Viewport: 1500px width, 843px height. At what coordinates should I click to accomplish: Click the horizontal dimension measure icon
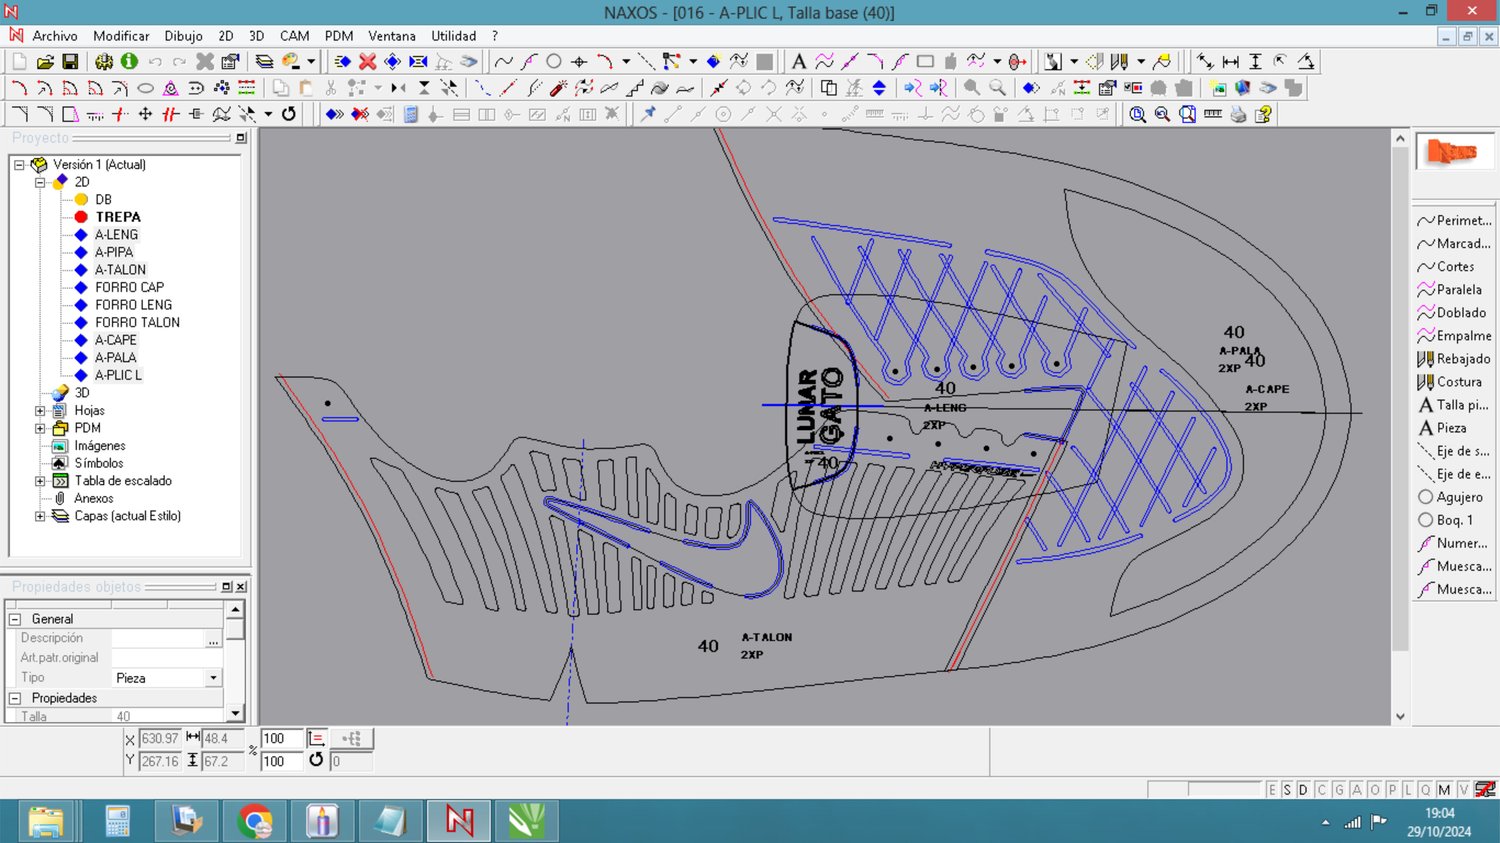[x=1231, y=62]
